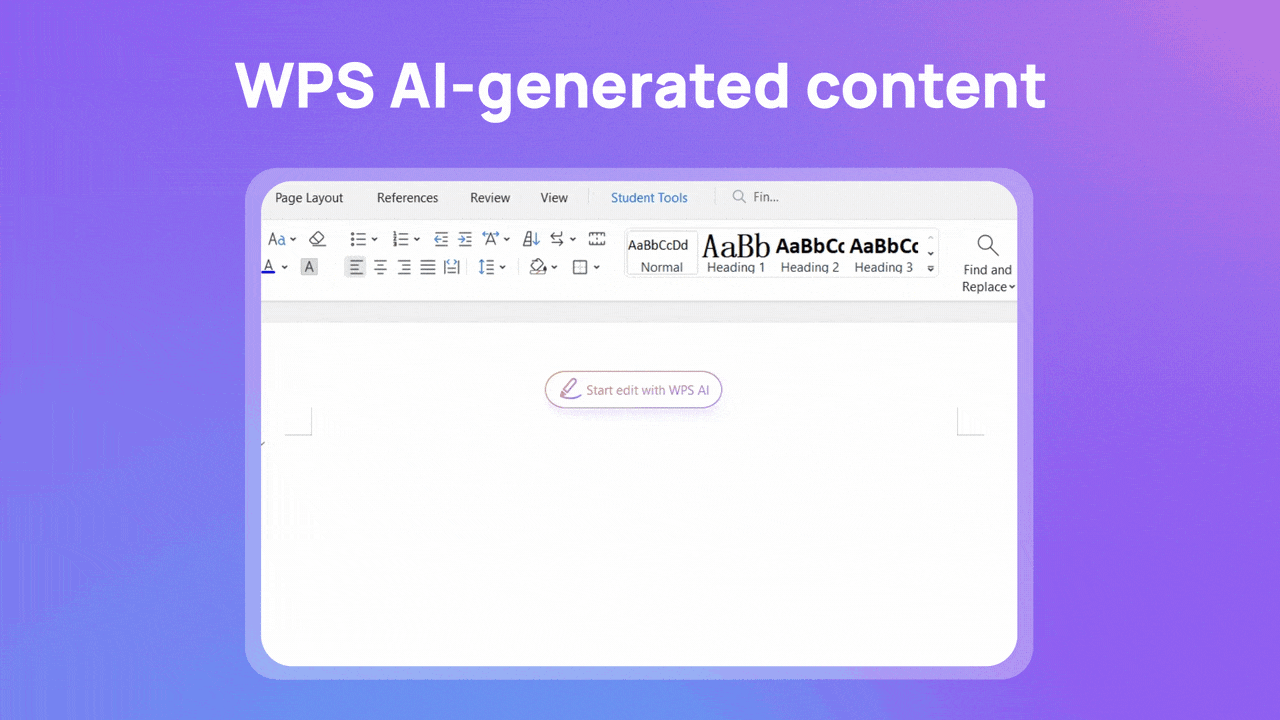The width and height of the screenshot is (1280, 720).
Task: Open the Page Layout tab
Action: (309, 198)
